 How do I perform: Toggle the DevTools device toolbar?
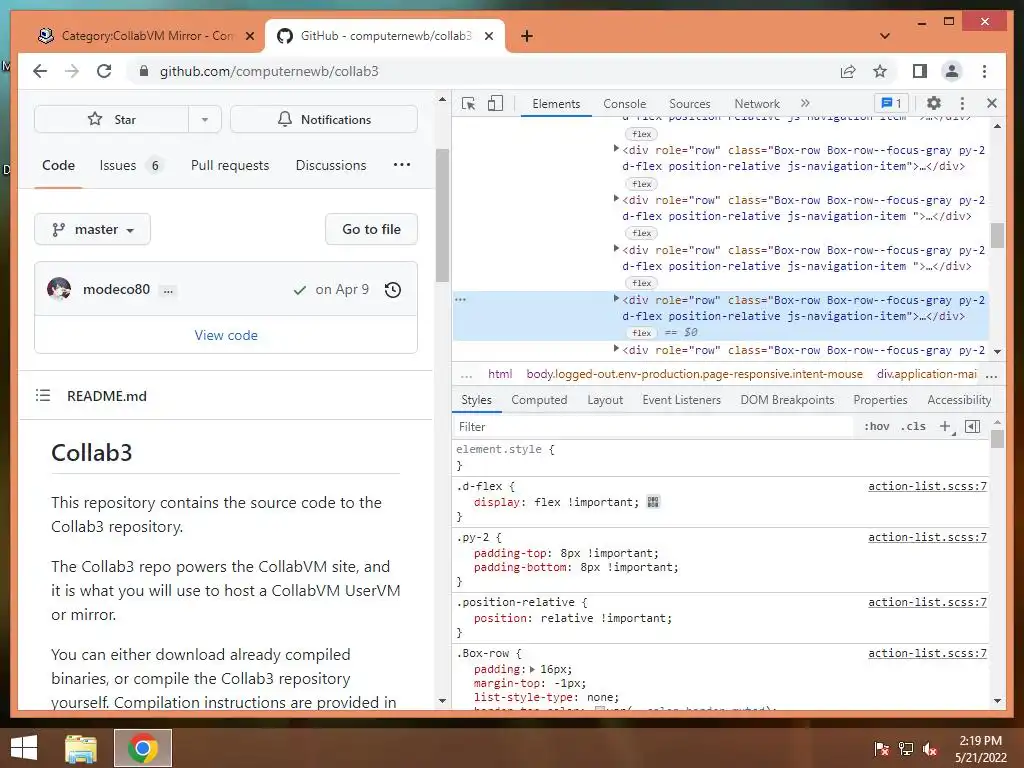495,103
